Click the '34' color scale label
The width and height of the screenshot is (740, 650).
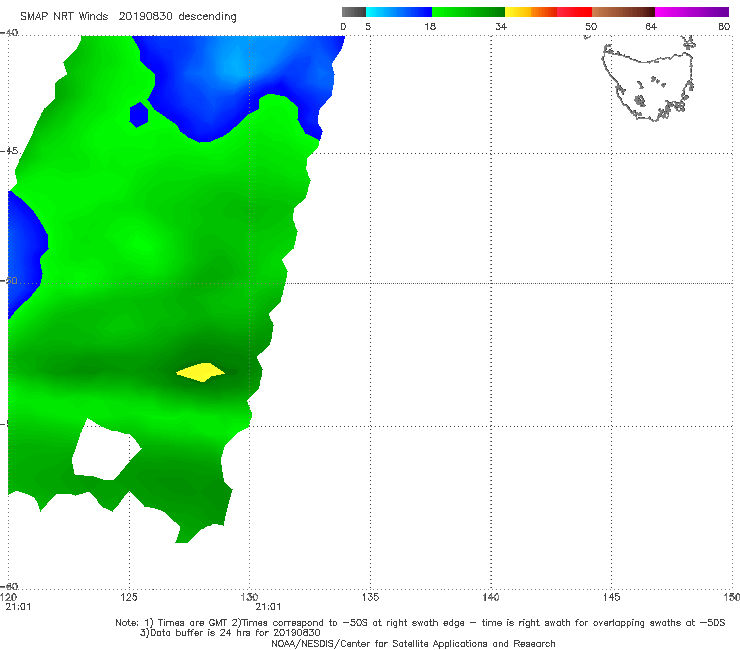coord(501,27)
